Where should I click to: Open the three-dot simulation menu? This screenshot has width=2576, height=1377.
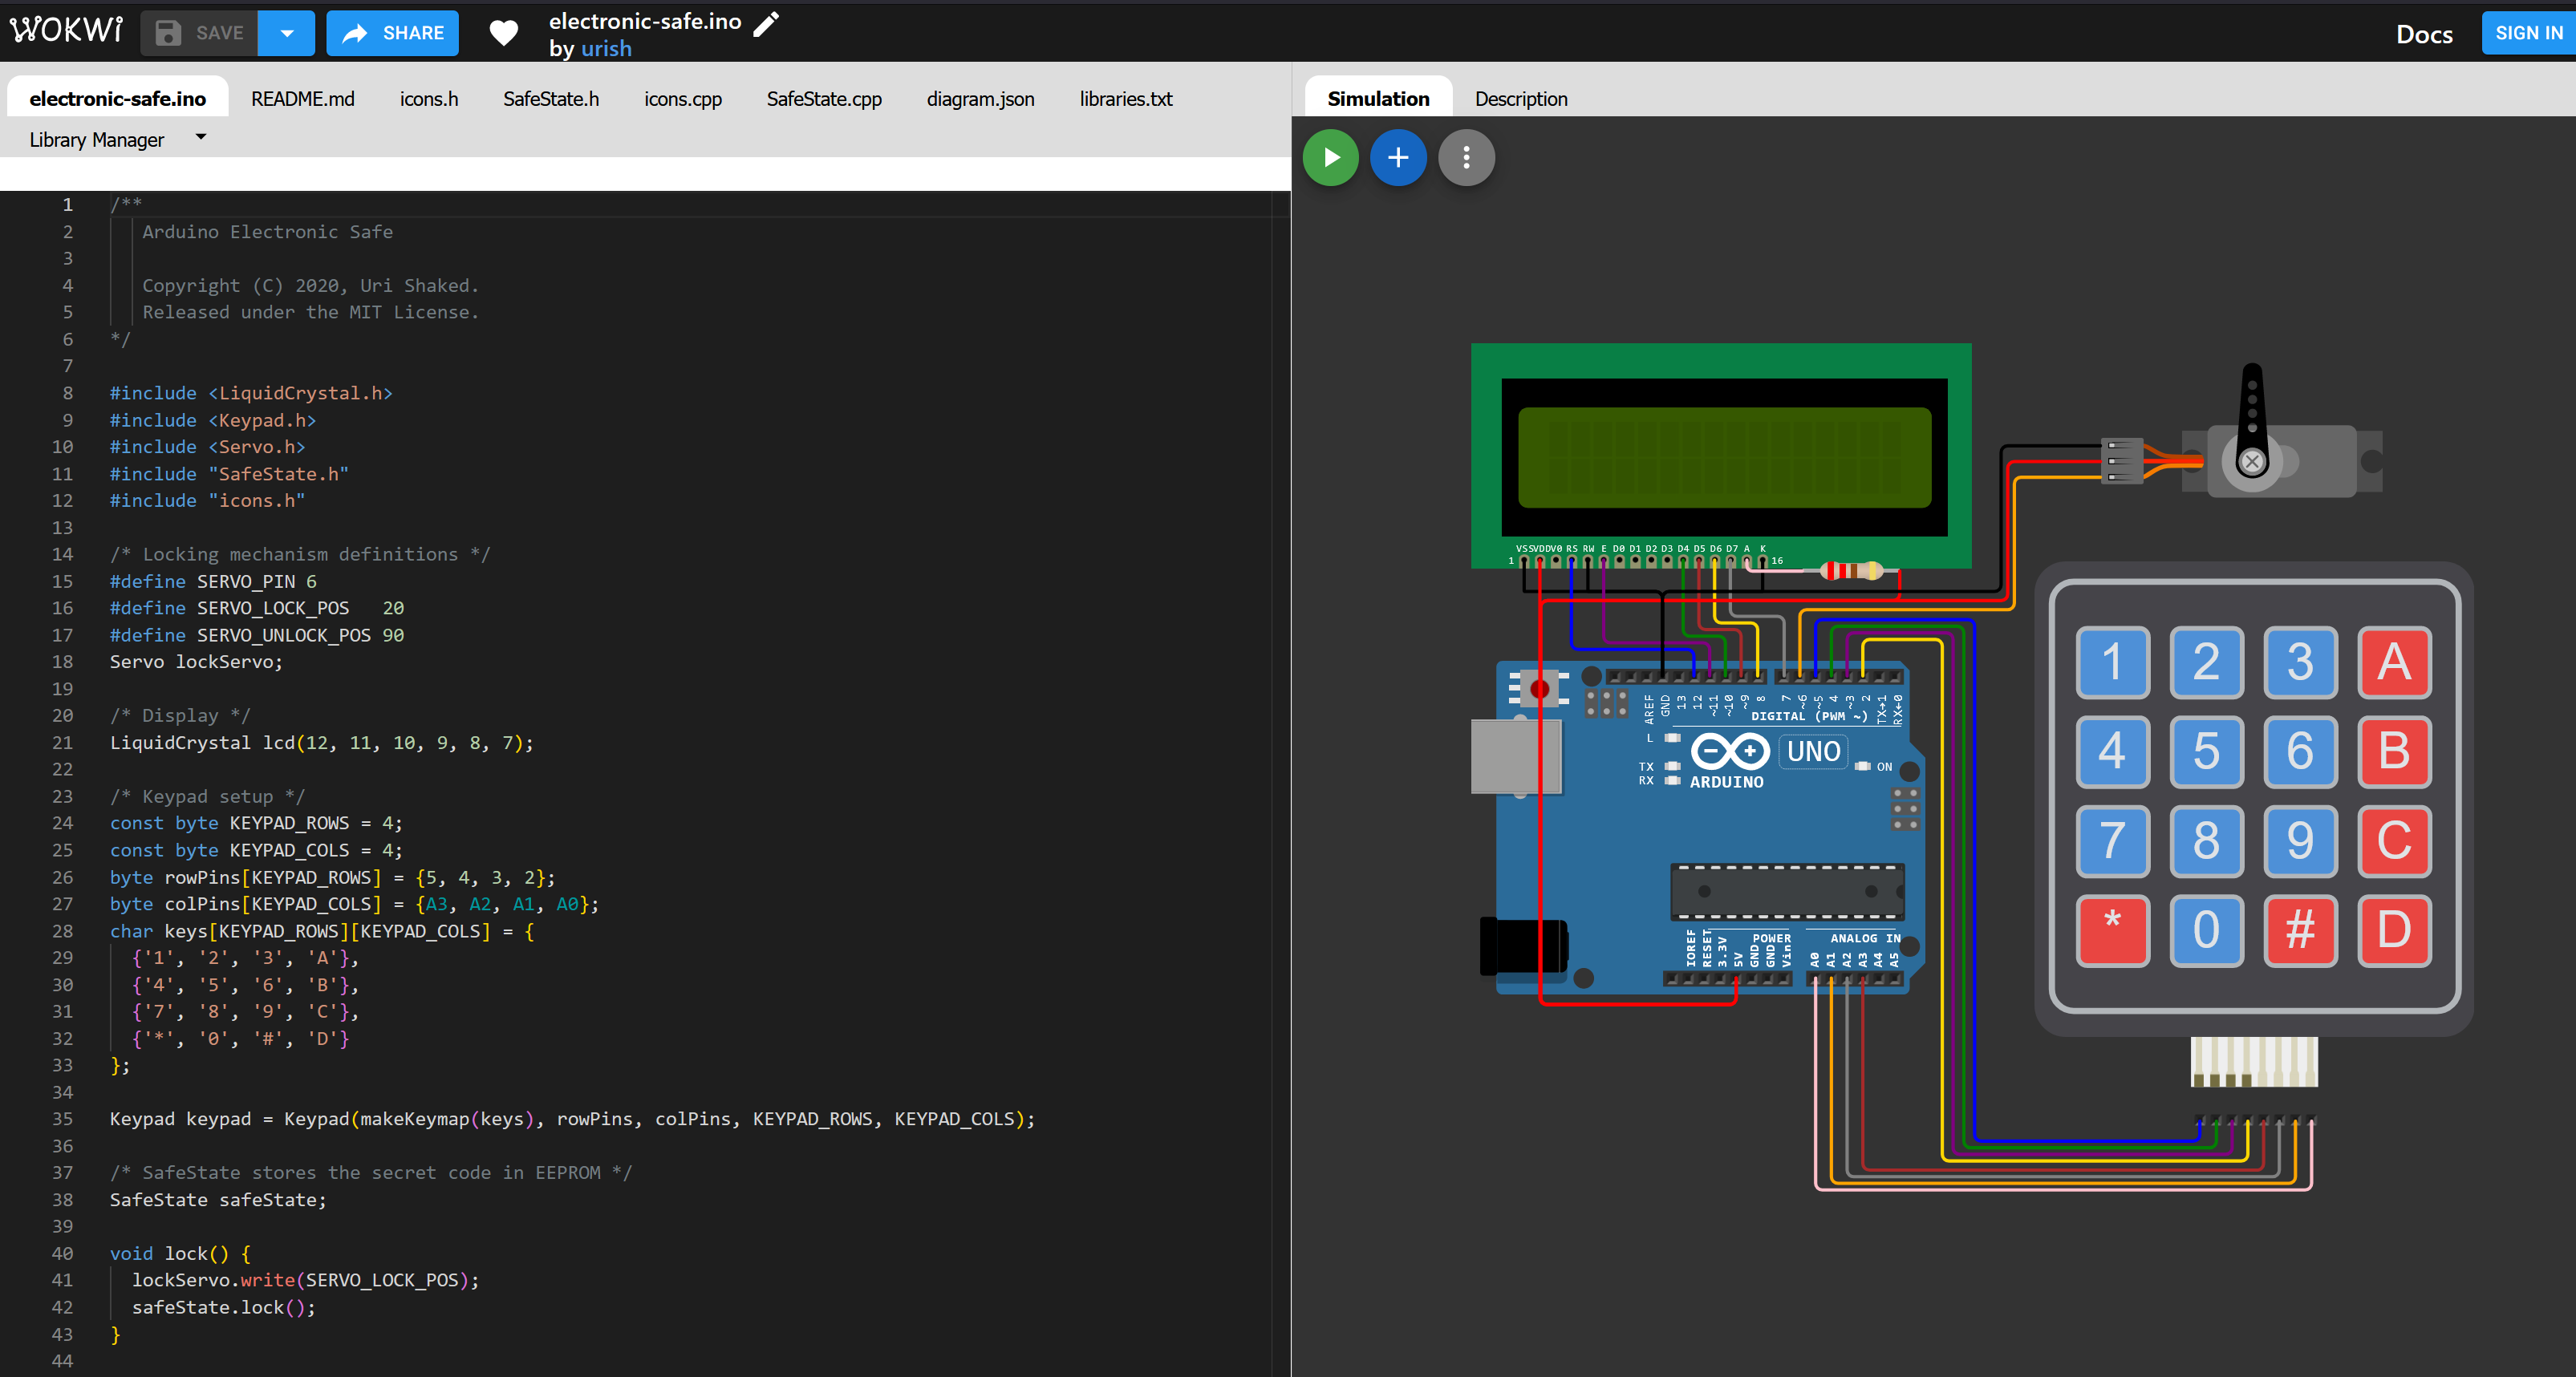[x=1466, y=157]
